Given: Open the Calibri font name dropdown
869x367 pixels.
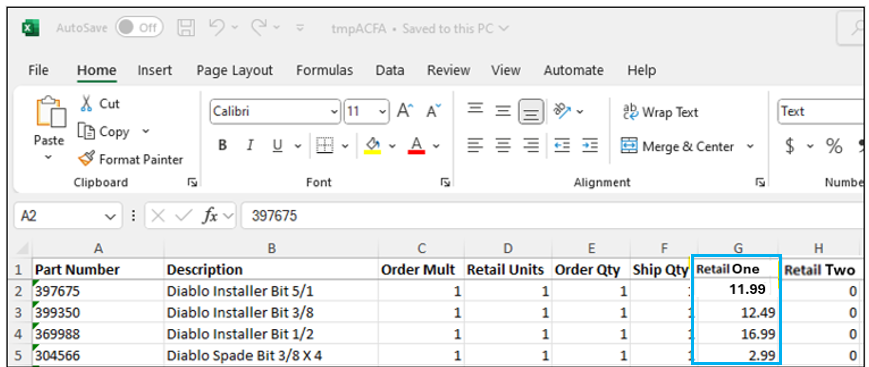Looking at the screenshot, I should [334, 111].
